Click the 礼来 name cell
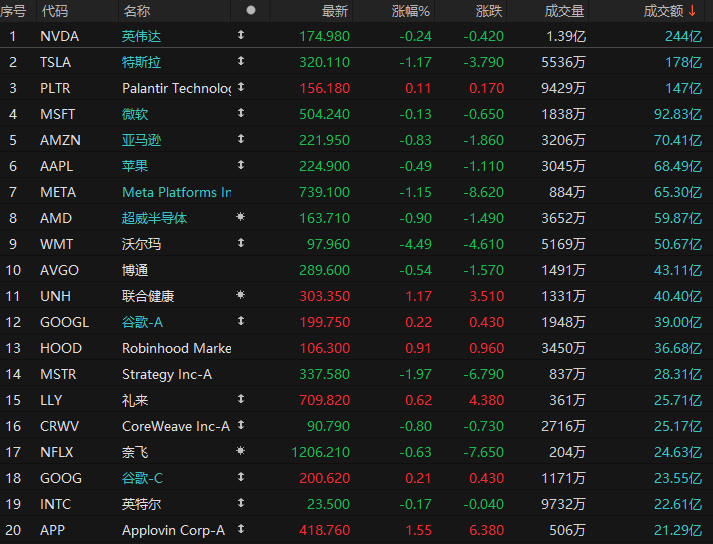713x544 pixels. coord(135,400)
